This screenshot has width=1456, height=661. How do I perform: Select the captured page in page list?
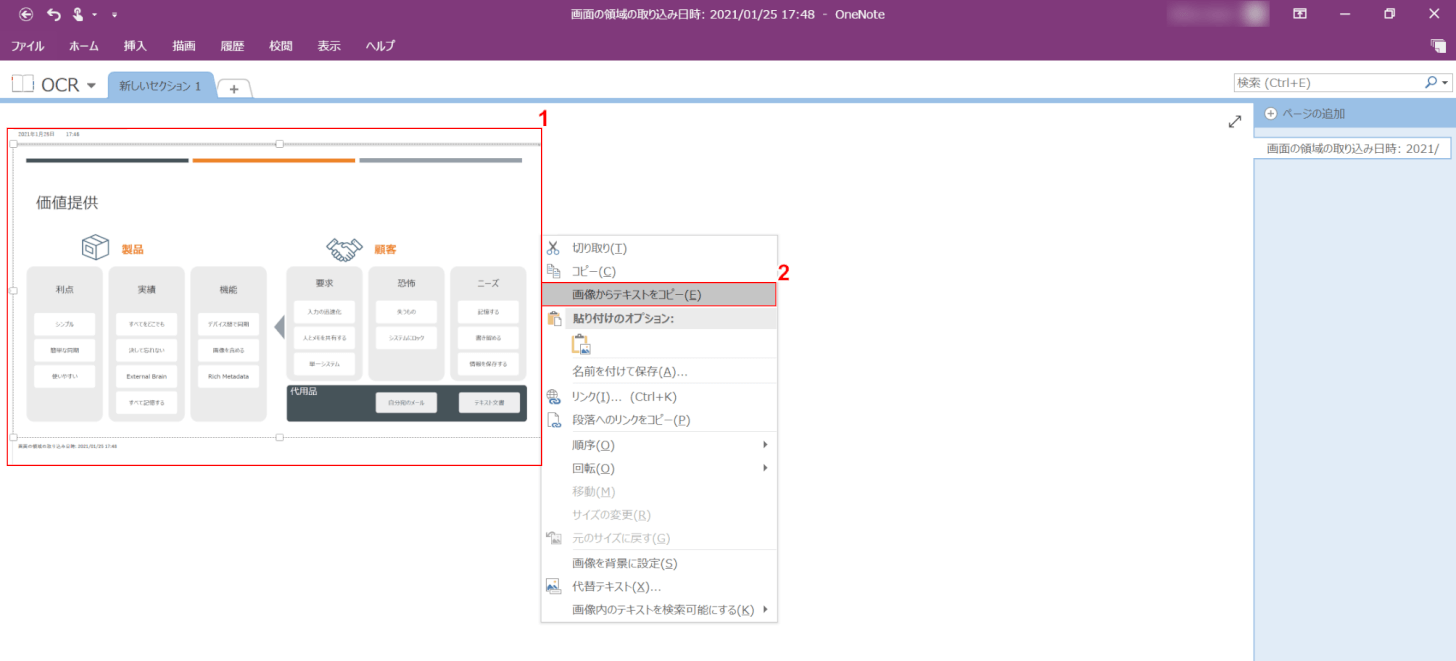(x=1352, y=148)
